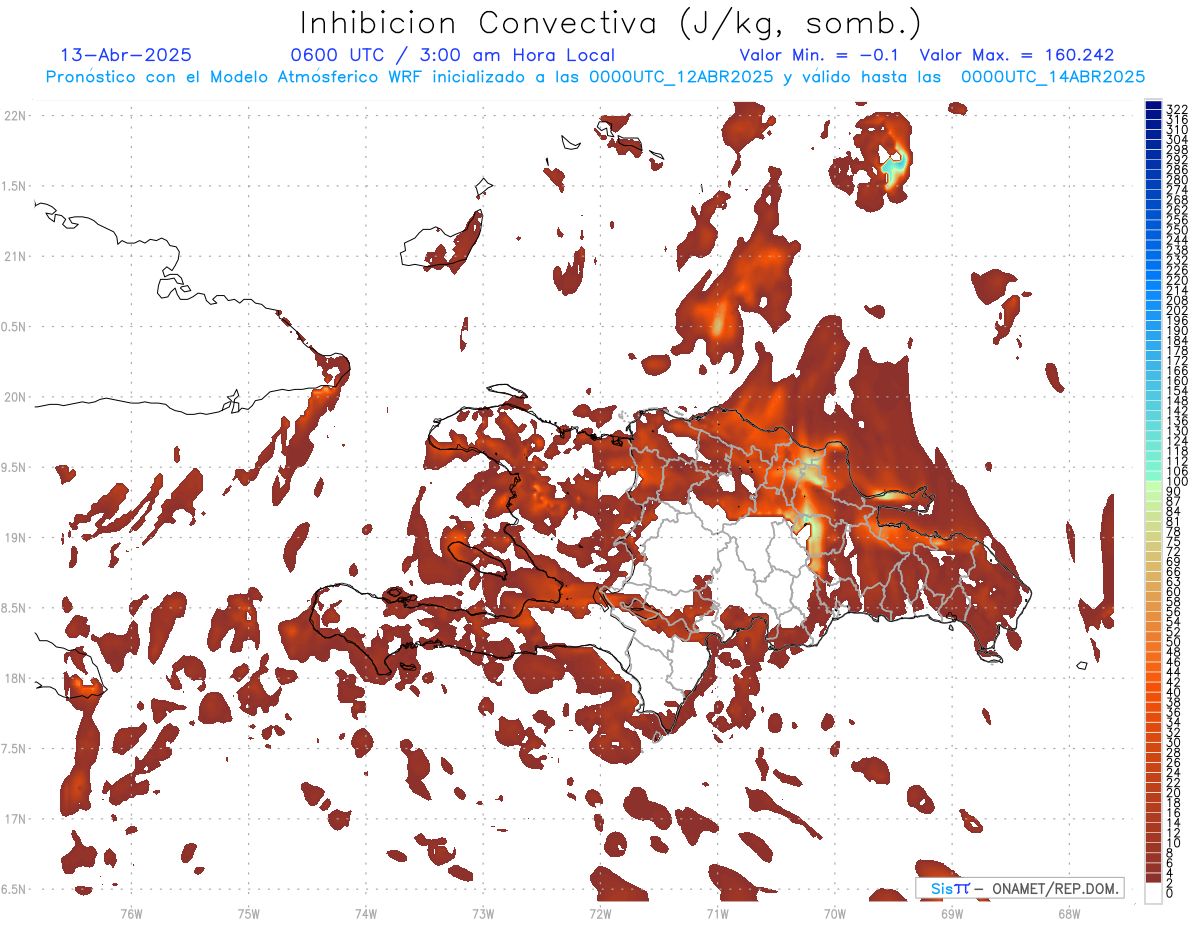Click '0600 UTC / 3:00 am Hora Local'
This screenshot has width=1200, height=927.
452,55
